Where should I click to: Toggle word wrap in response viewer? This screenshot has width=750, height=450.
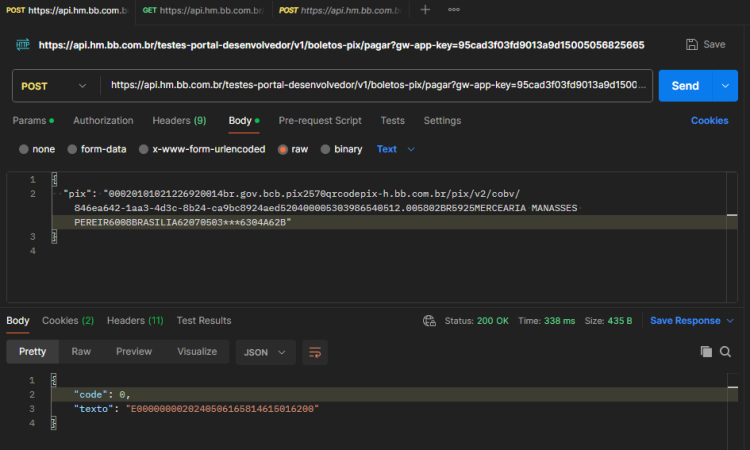[315, 352]
